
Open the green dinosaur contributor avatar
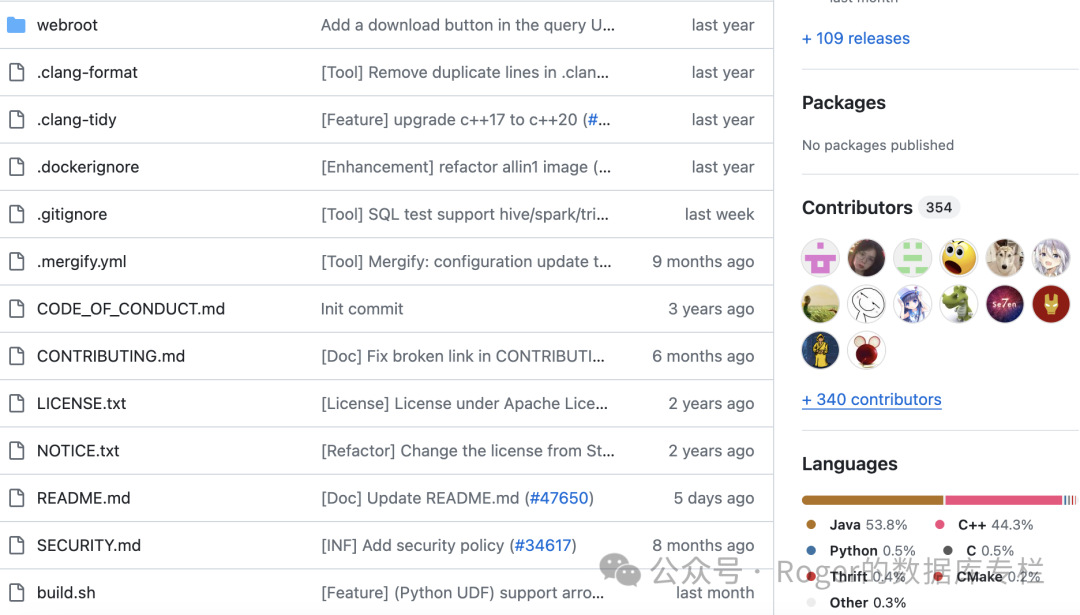pos(959,304)
